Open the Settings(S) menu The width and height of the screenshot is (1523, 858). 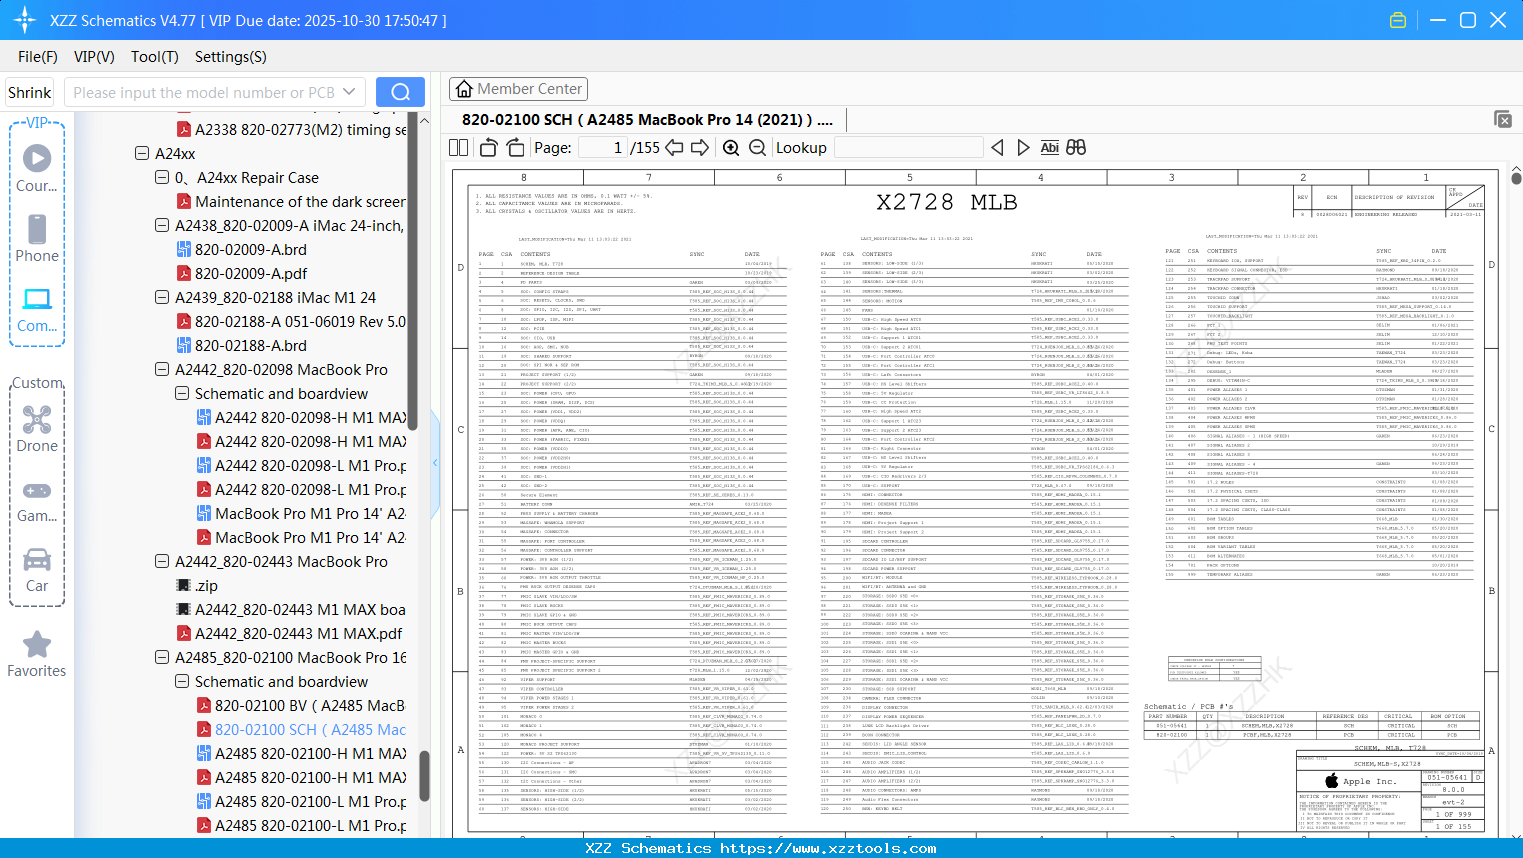231,57
